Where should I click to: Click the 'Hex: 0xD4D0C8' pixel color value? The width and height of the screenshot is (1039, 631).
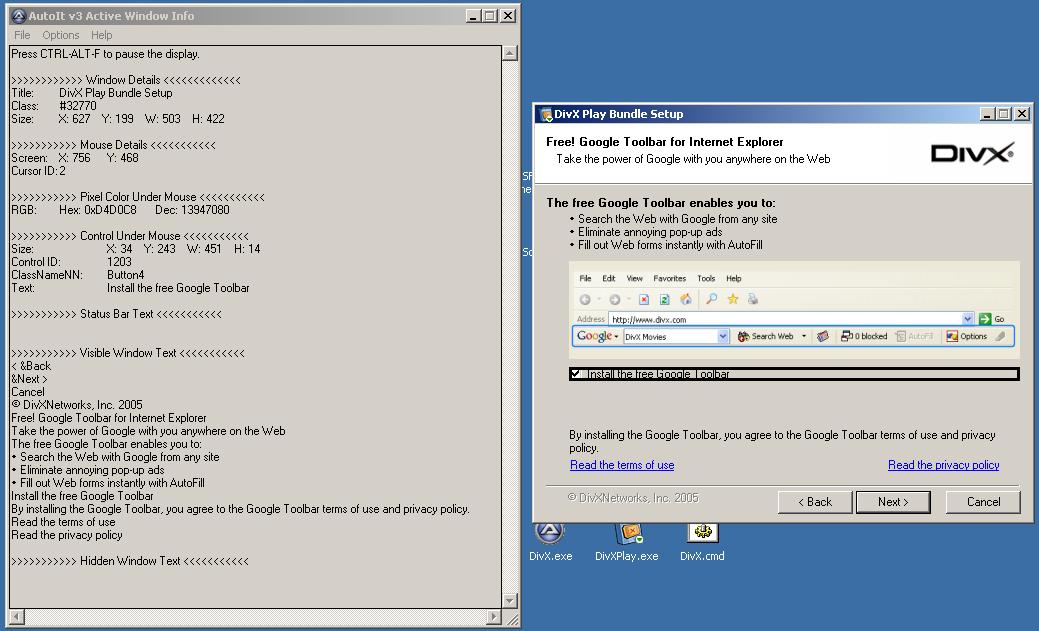[x=98, y=210]
